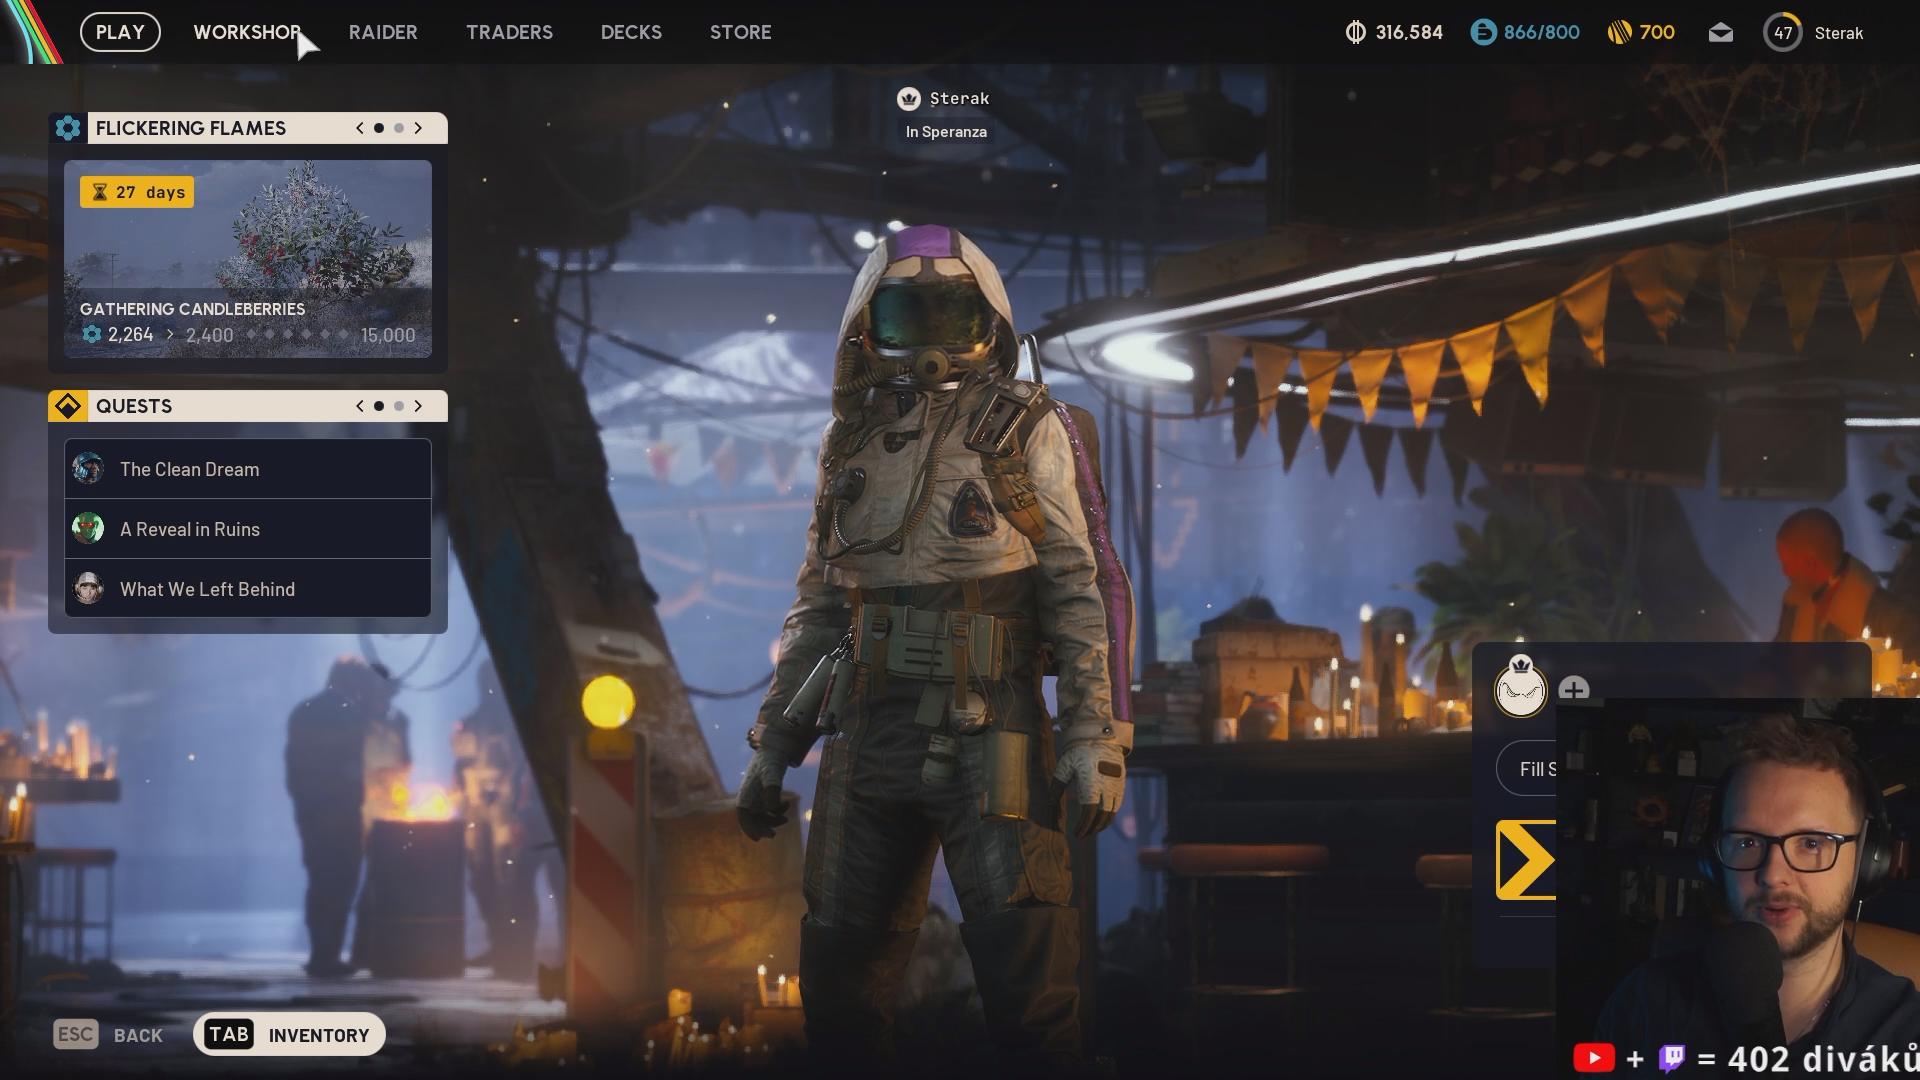This screenshot has width=1920, height=1080.
Task: Switch to the Decks tab
Action: point(631,32)
